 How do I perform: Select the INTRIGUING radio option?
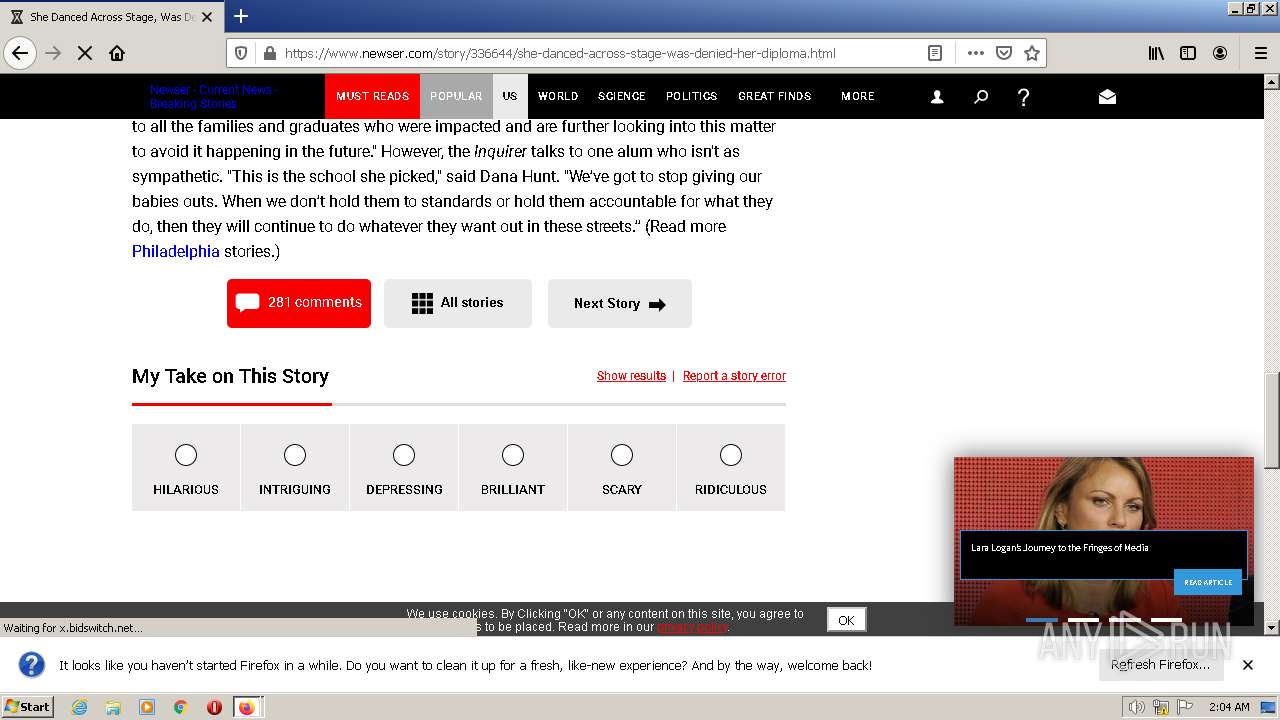tap(295, 455)
